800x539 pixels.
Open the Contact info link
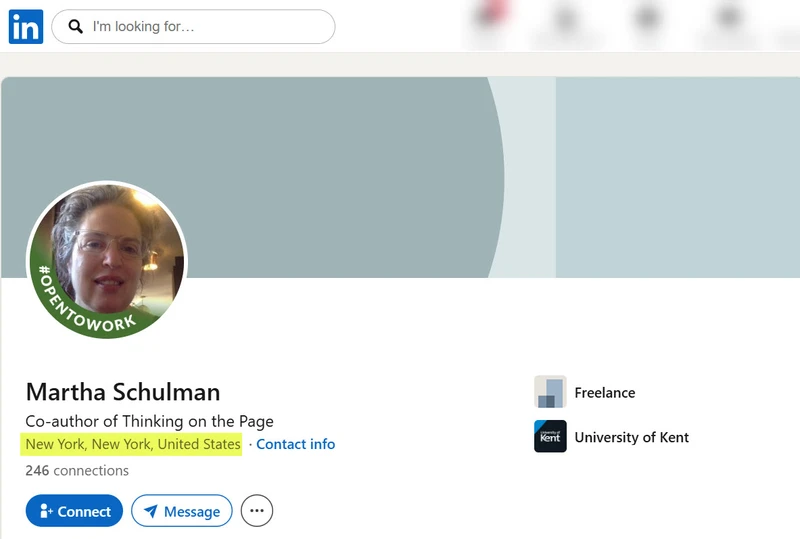[295, 444]
